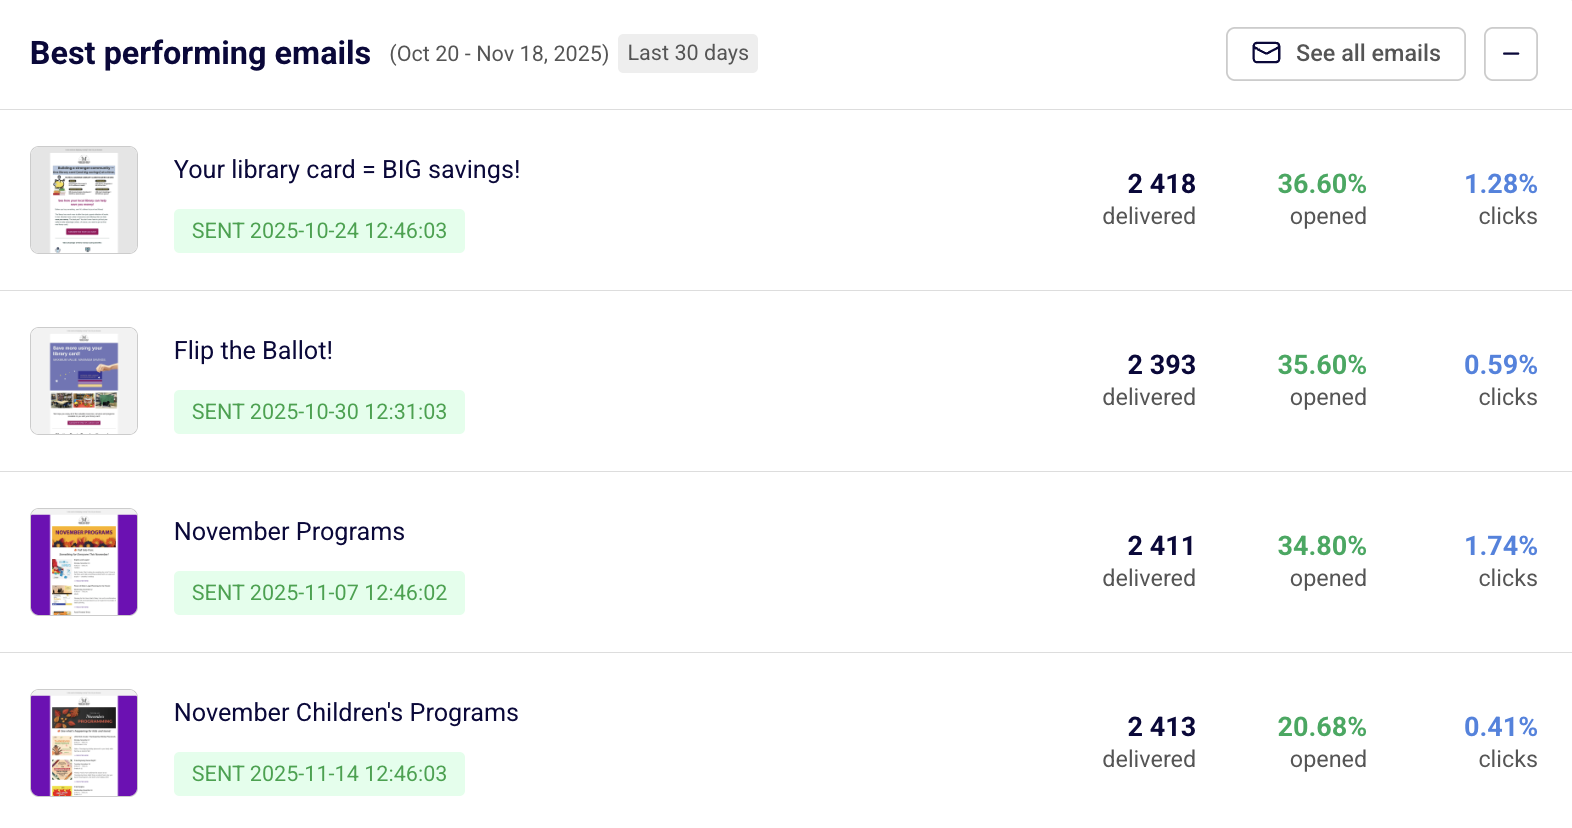Open the November Programs email thumbnail
Screen dimensions: 1572x828
pyautogui.click(x=84, y=562)
